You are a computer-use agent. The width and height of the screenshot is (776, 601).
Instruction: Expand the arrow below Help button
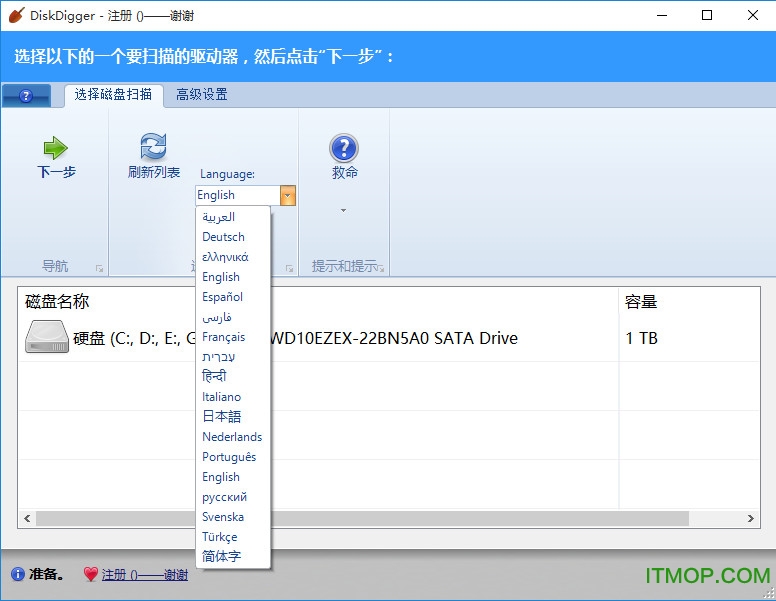343,210
